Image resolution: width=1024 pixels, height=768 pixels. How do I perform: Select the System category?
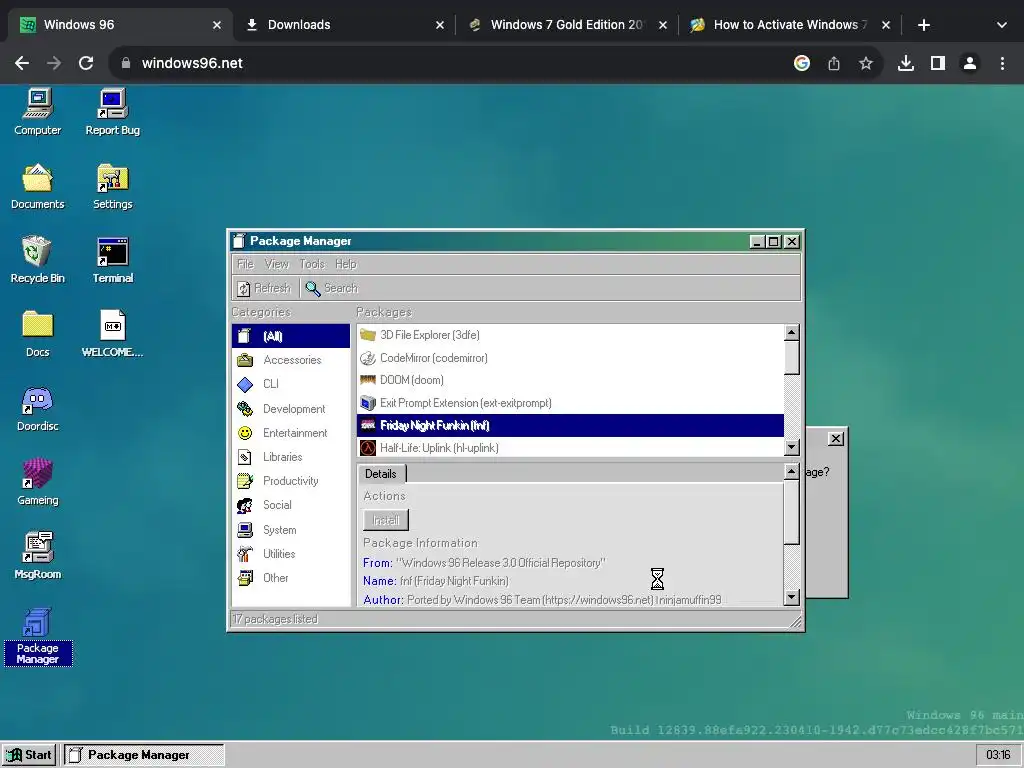click(x=291, y=530)
